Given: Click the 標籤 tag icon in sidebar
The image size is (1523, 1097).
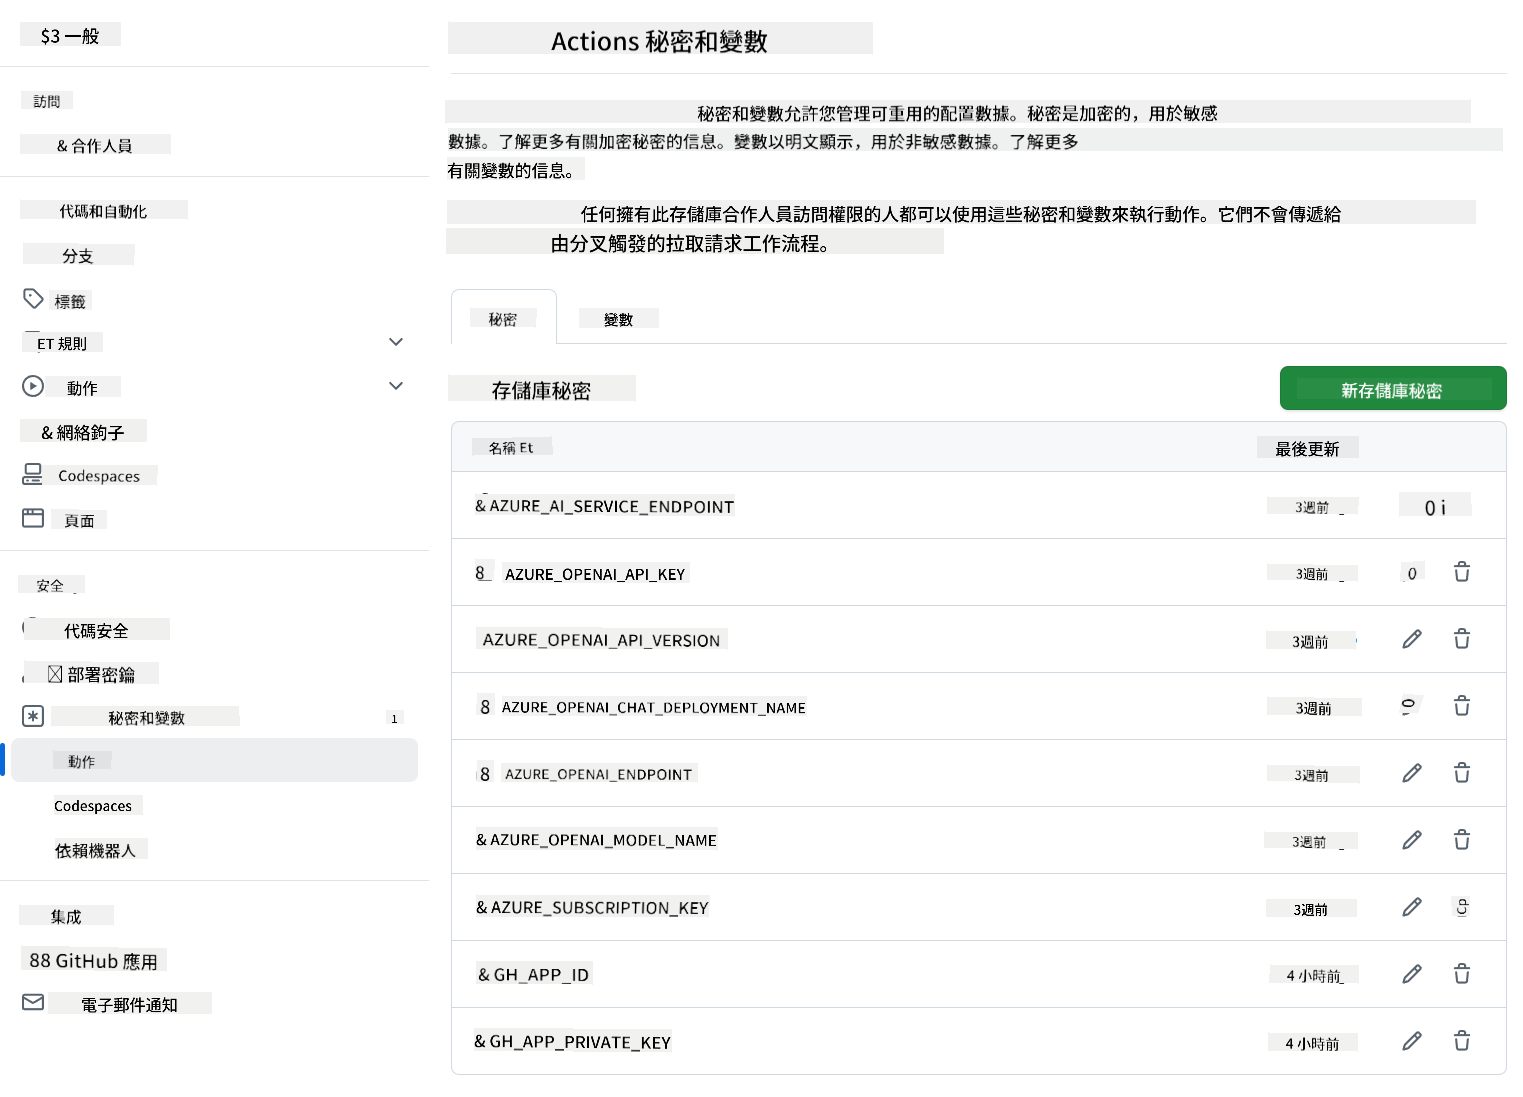Looking at the screenshot, I should click(x=33, y=299).
